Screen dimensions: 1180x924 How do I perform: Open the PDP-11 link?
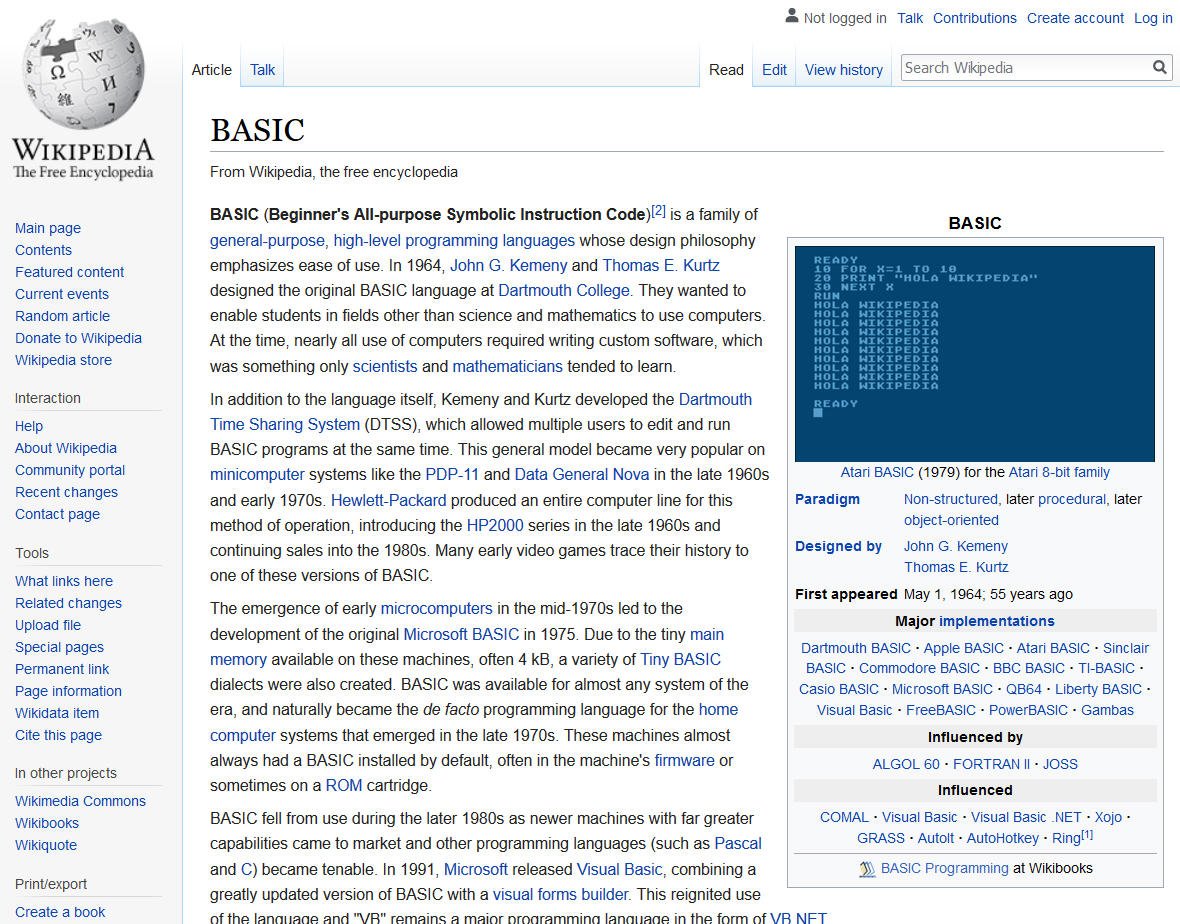452,475
